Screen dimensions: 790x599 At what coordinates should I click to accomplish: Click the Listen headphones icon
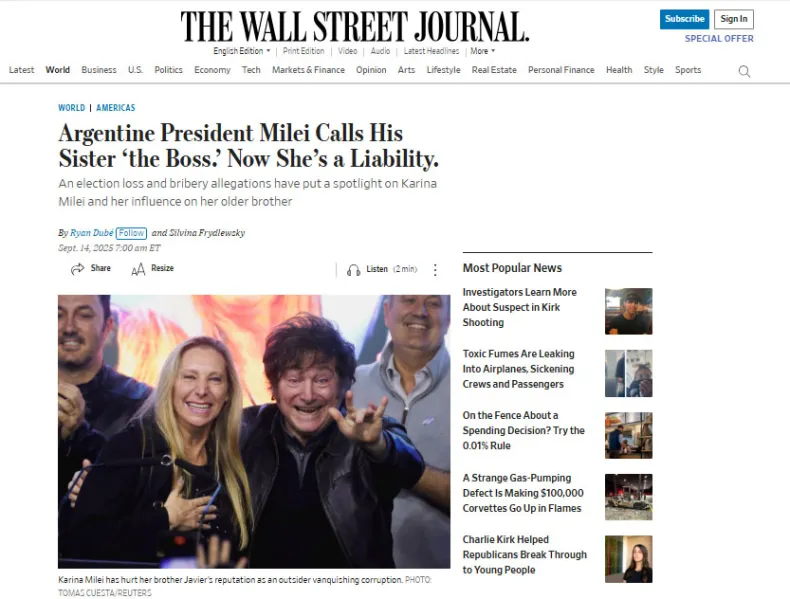point(353,270)
